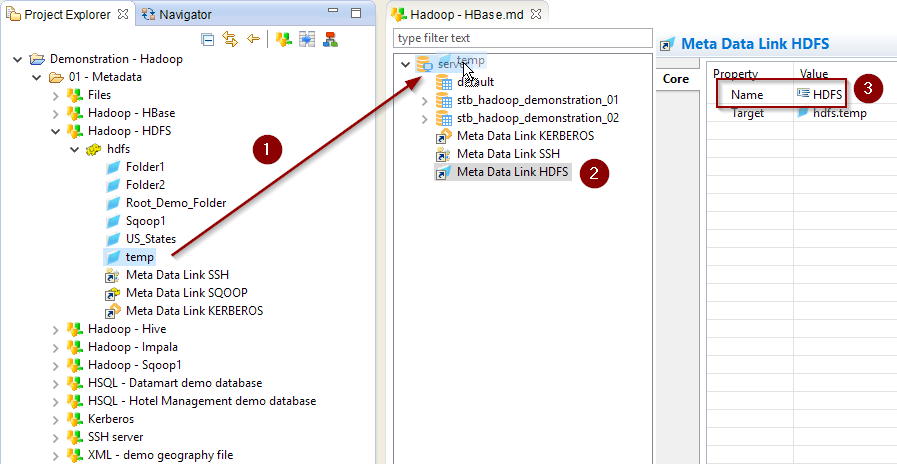Collapse the Hadoop - HDFS node
The height and width of the screenshot is (464, 897).
tap(55, 131)
